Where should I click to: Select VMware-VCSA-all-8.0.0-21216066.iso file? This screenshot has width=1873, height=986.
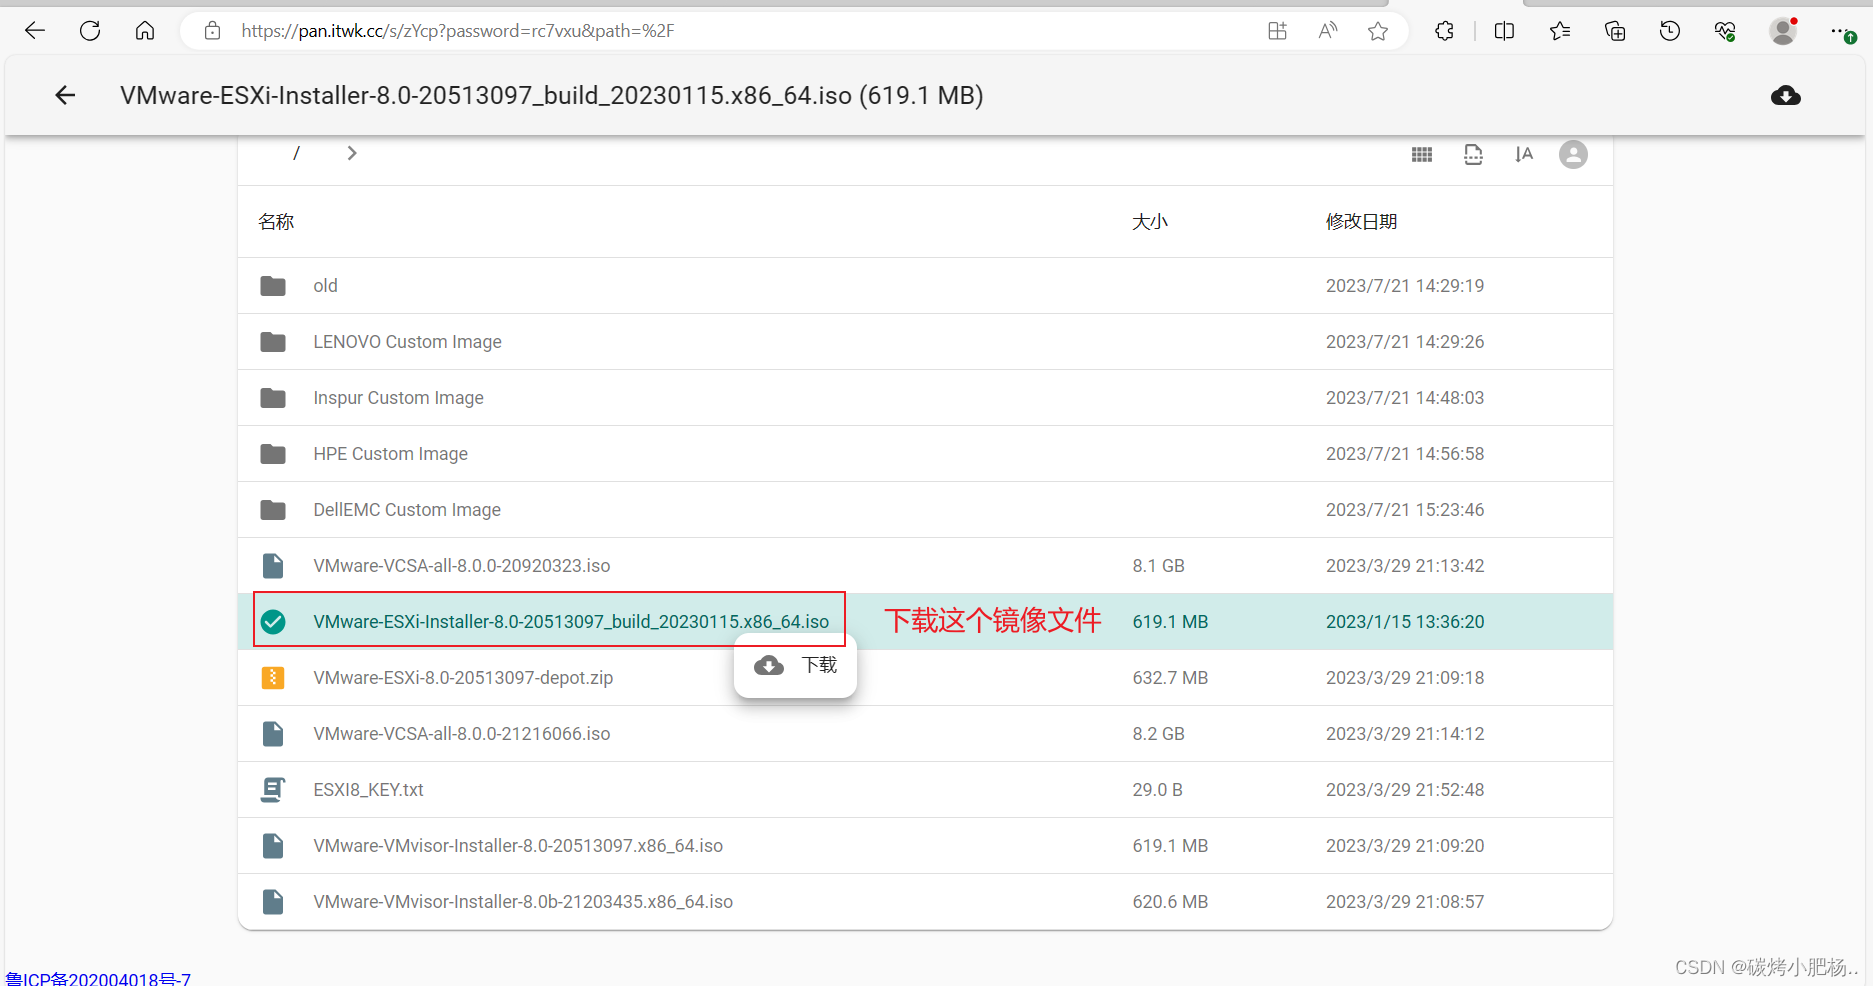click(x=461, y=734)
